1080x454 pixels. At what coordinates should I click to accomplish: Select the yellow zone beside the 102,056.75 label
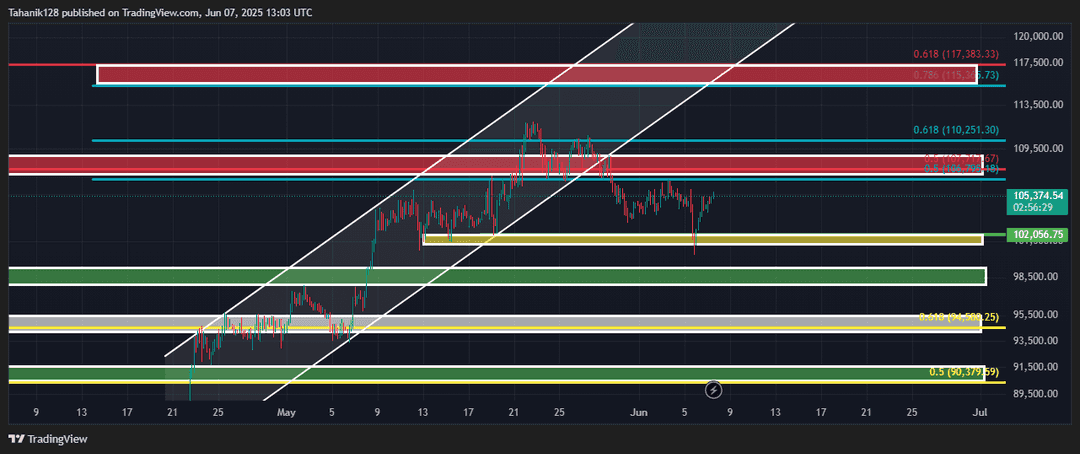point(702,239)
